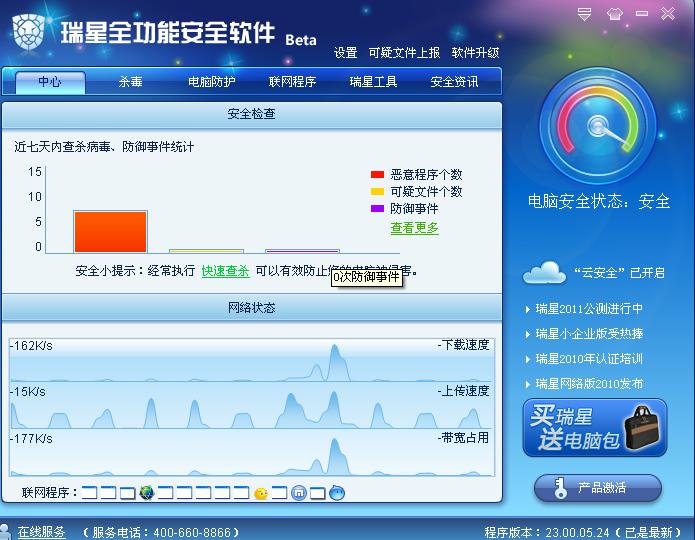
Task: Click "云安全" 已开启 status text
Action: click(620, 273)
